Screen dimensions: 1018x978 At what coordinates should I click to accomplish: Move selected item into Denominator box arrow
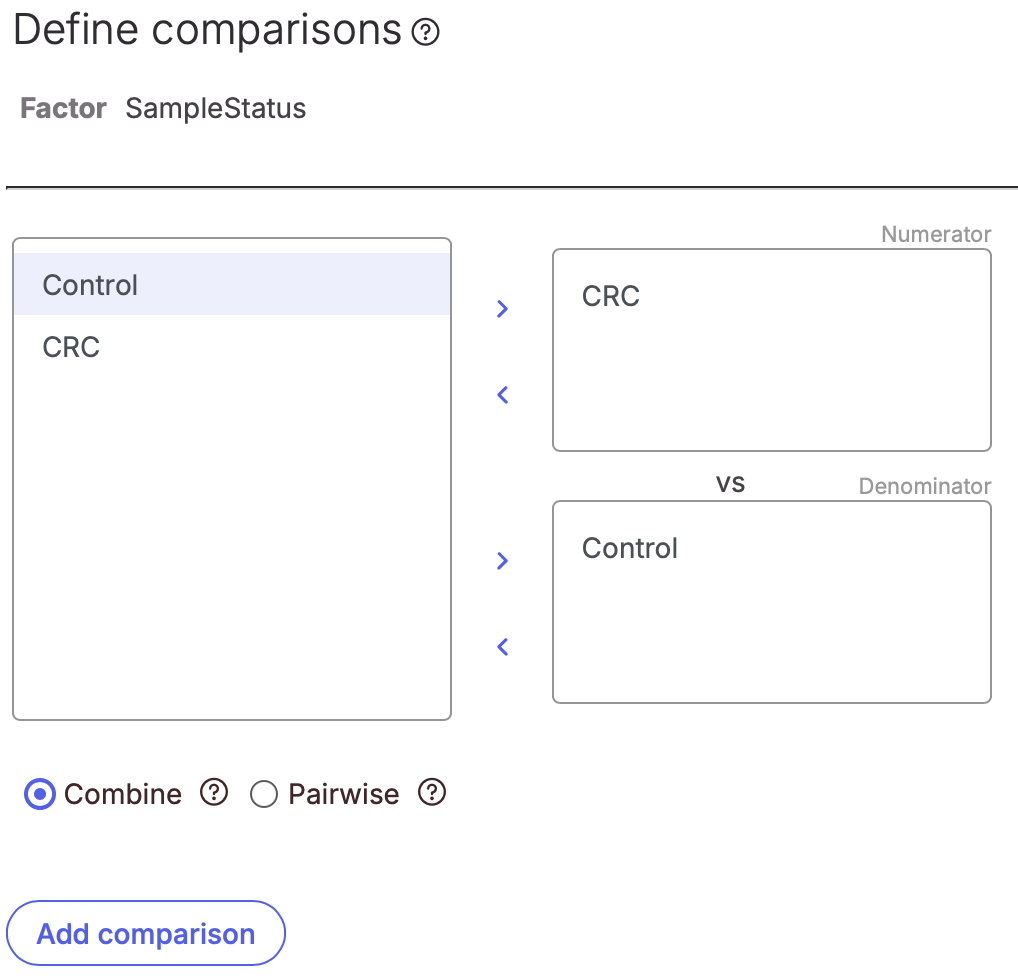[x=502, y=561]
